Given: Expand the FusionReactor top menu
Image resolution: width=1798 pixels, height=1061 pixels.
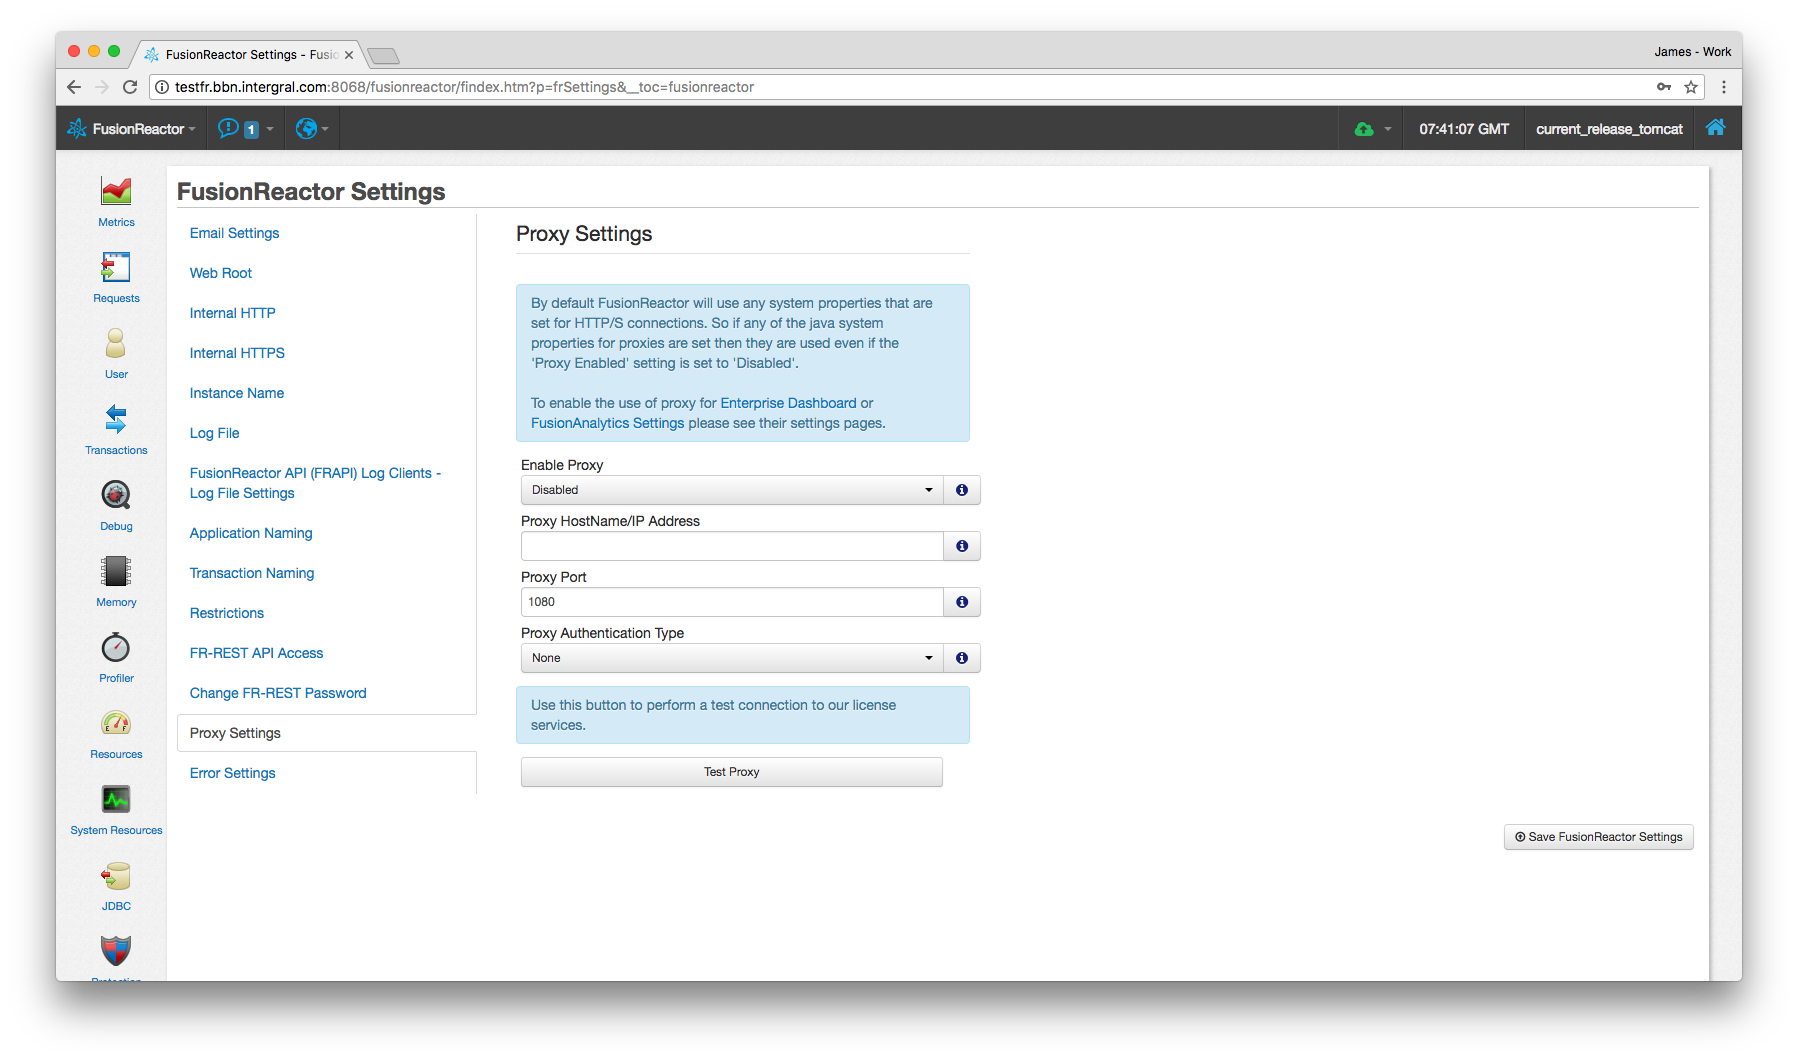Looking at the screenshot, I should pos(131,129).
